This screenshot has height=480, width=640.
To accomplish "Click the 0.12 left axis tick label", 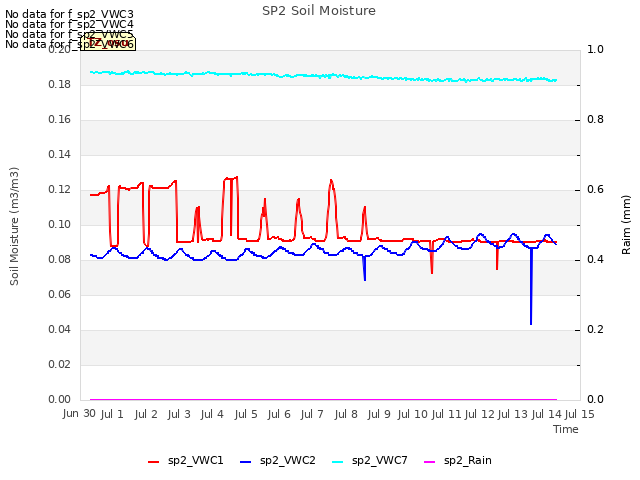I will coord(60,190).
